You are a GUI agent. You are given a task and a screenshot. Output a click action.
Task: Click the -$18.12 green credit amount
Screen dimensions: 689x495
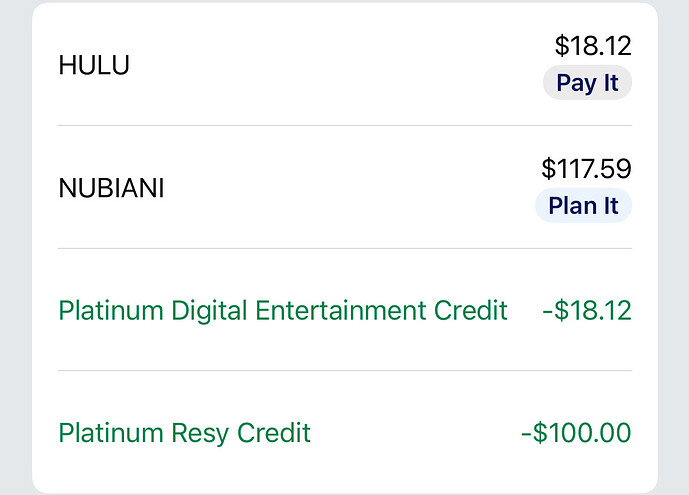(586, 310)
